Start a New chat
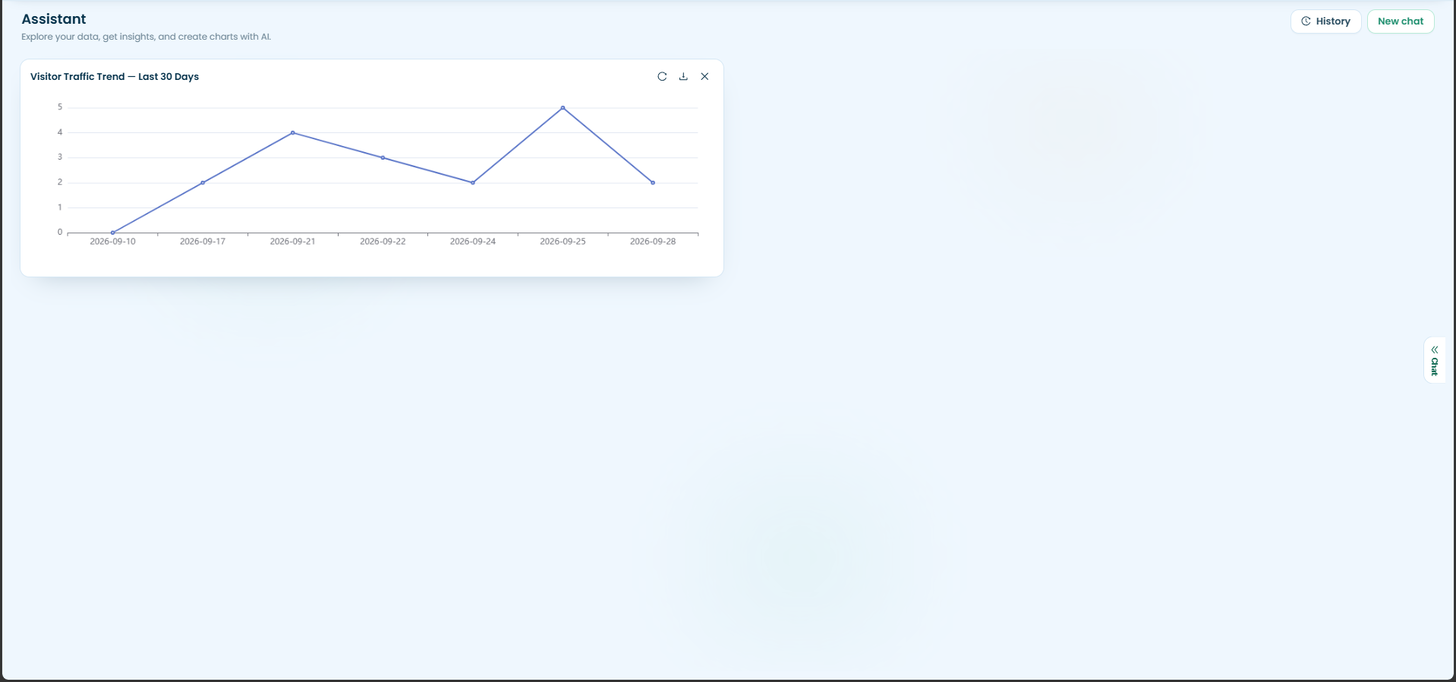 click(1400, 21)
